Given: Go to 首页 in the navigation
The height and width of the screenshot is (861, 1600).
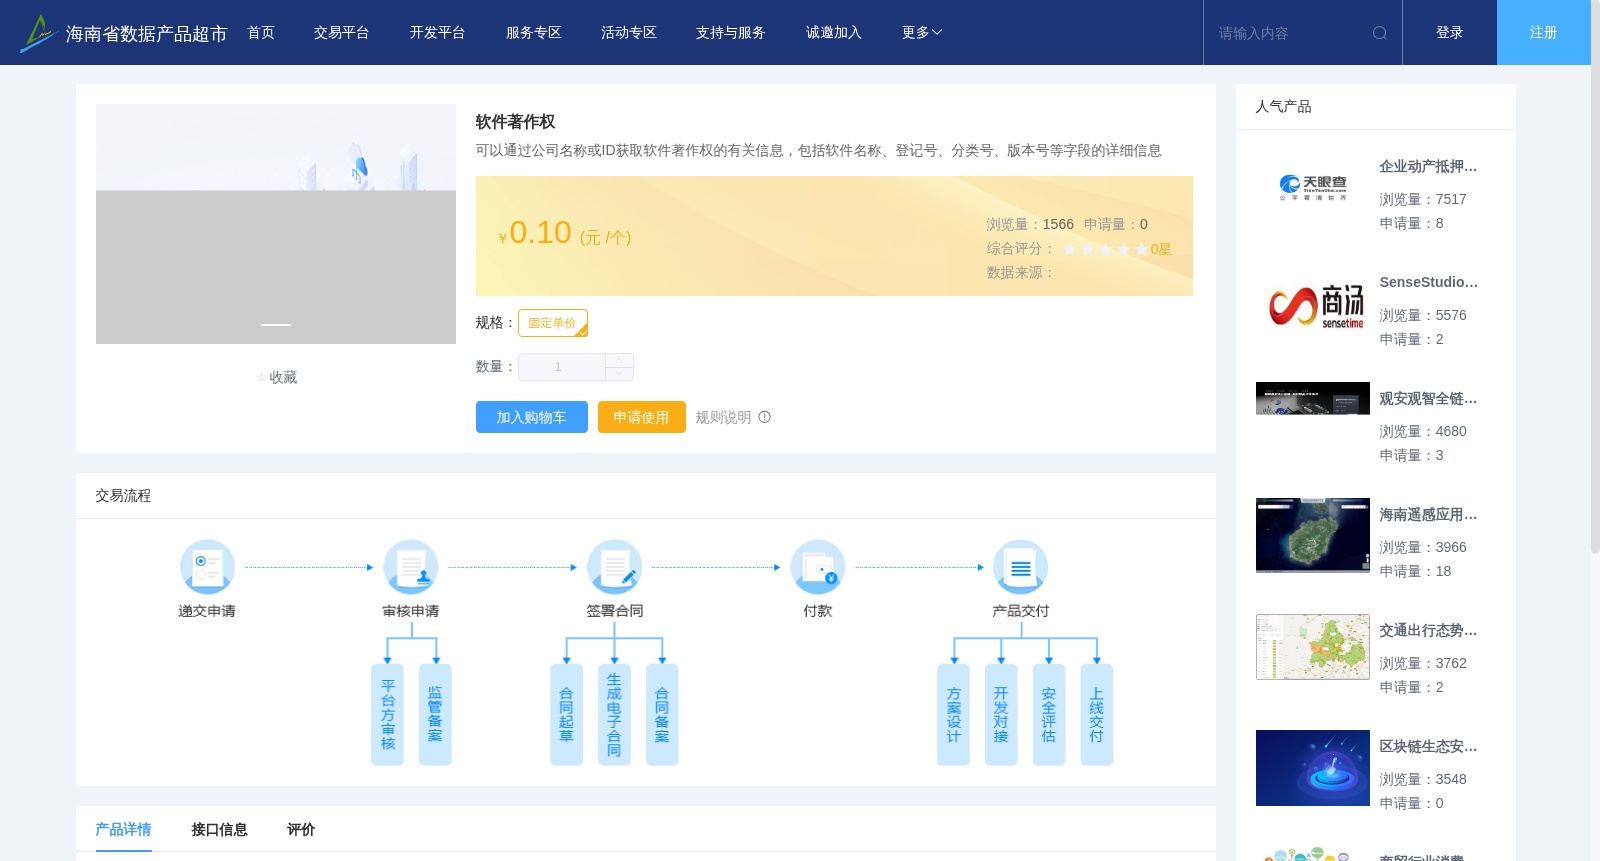Looking at the screenshot, I should [x=261, y=33].
